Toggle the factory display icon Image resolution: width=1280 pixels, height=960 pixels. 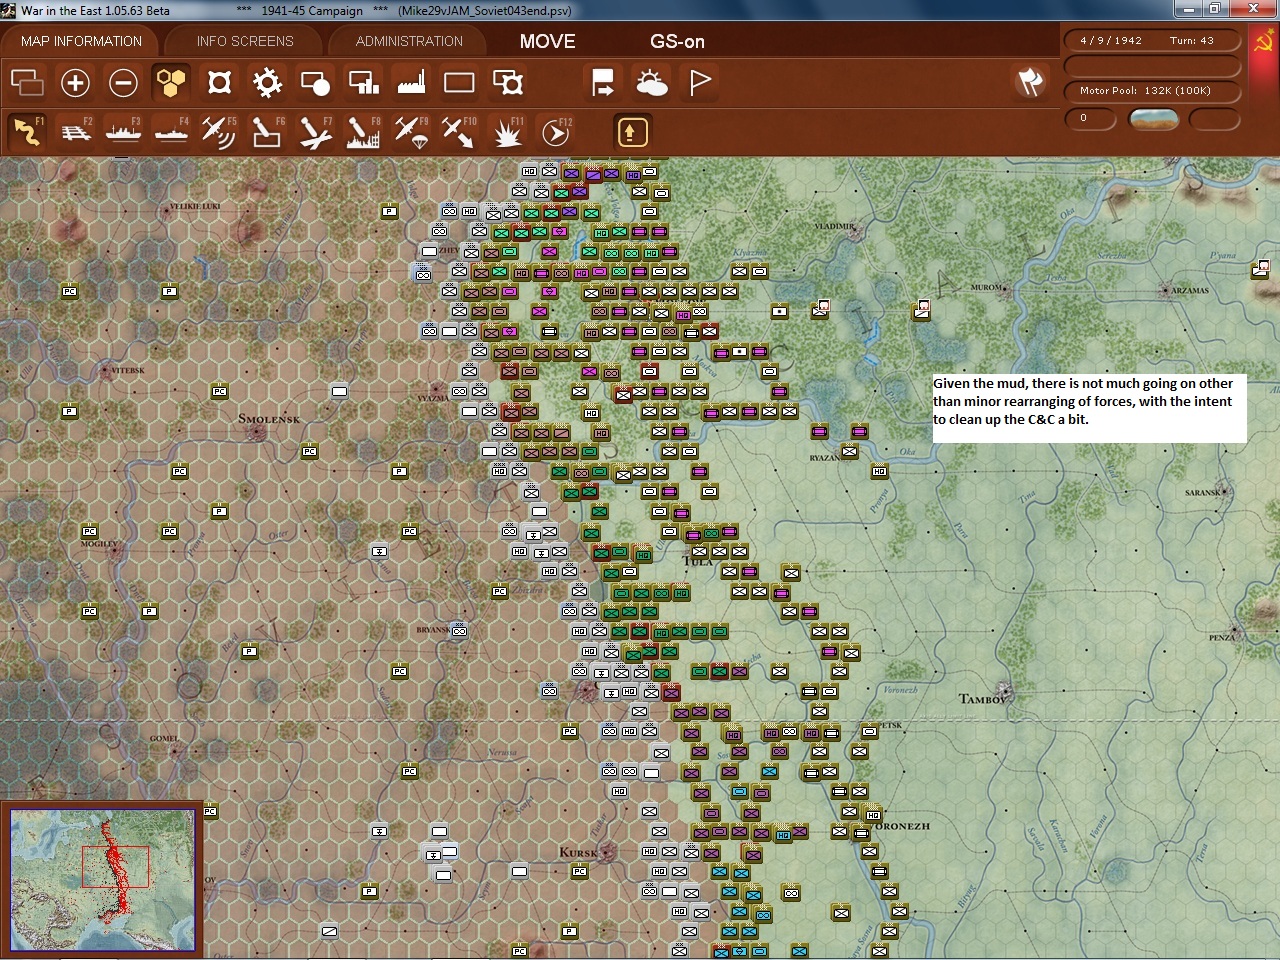411,83
